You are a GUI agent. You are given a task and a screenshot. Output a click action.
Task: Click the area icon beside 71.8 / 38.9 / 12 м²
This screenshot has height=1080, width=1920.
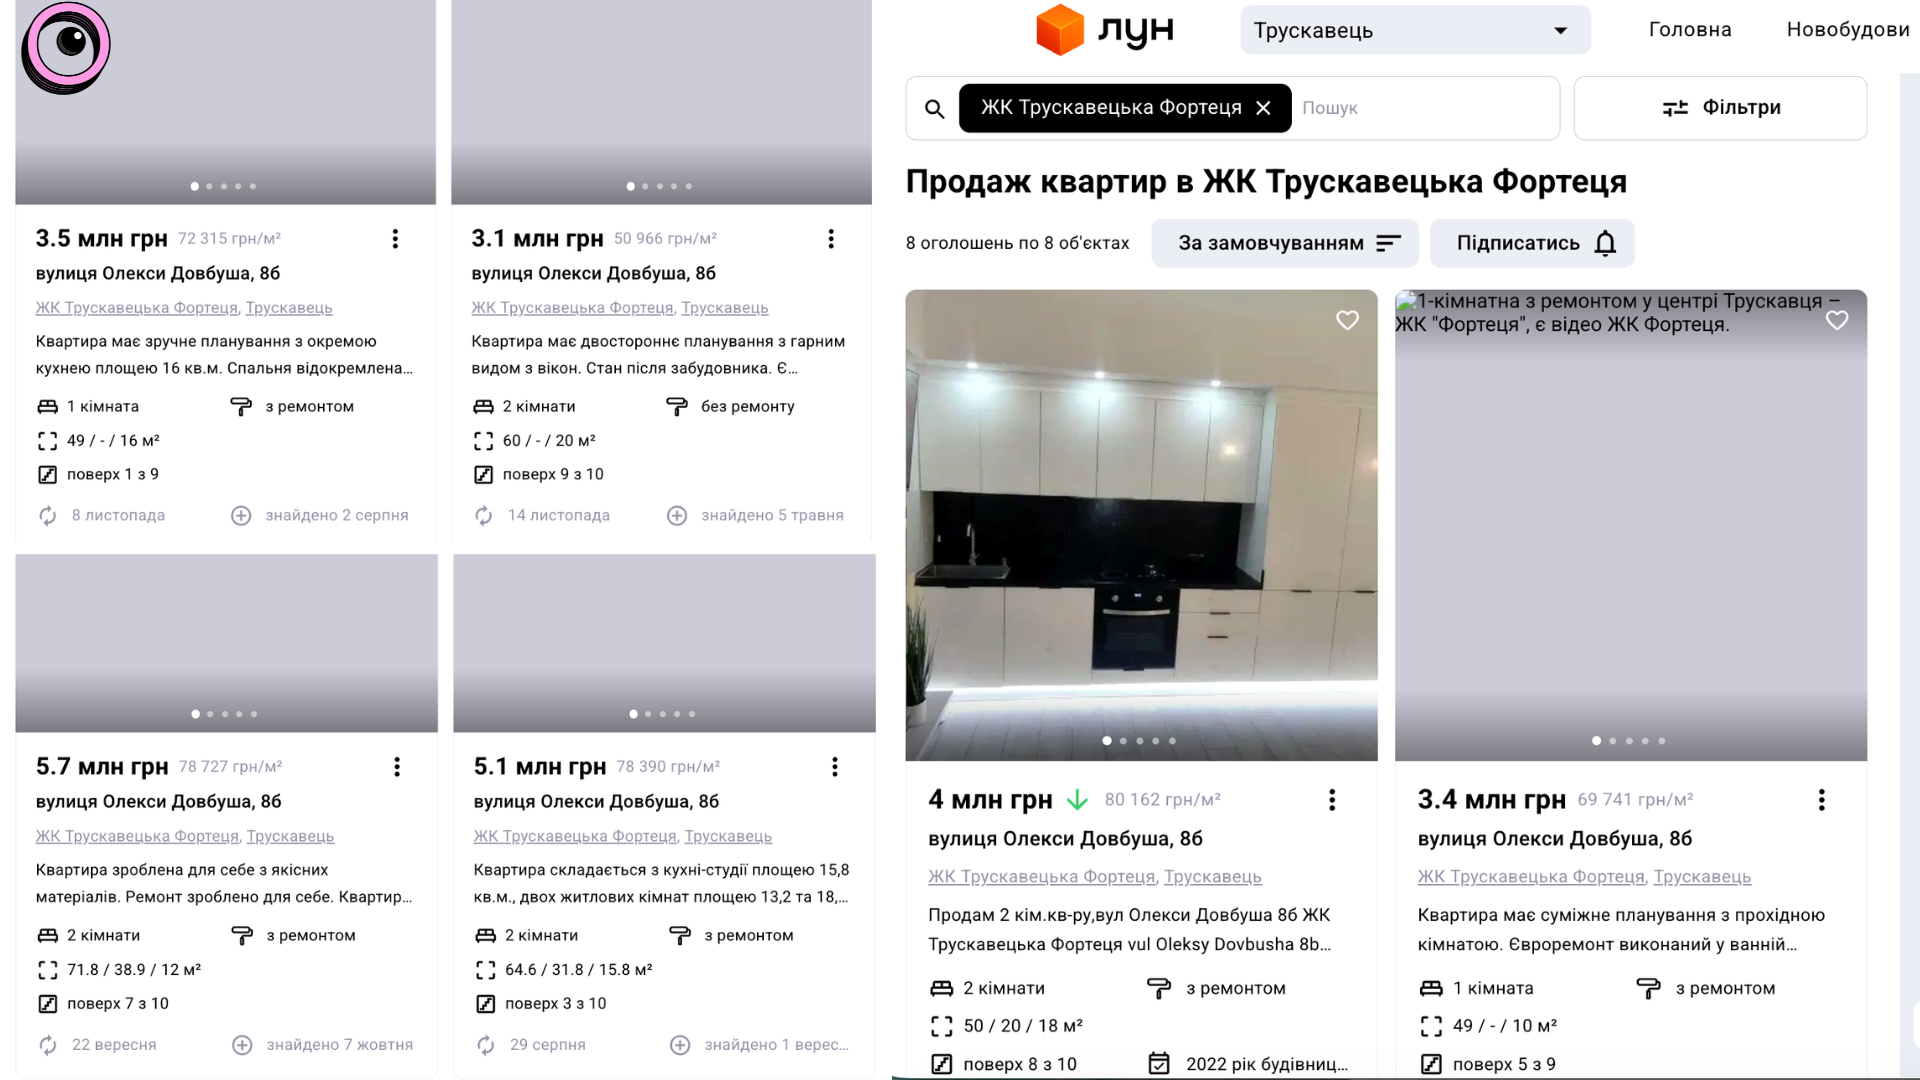[x=48, y=970]
